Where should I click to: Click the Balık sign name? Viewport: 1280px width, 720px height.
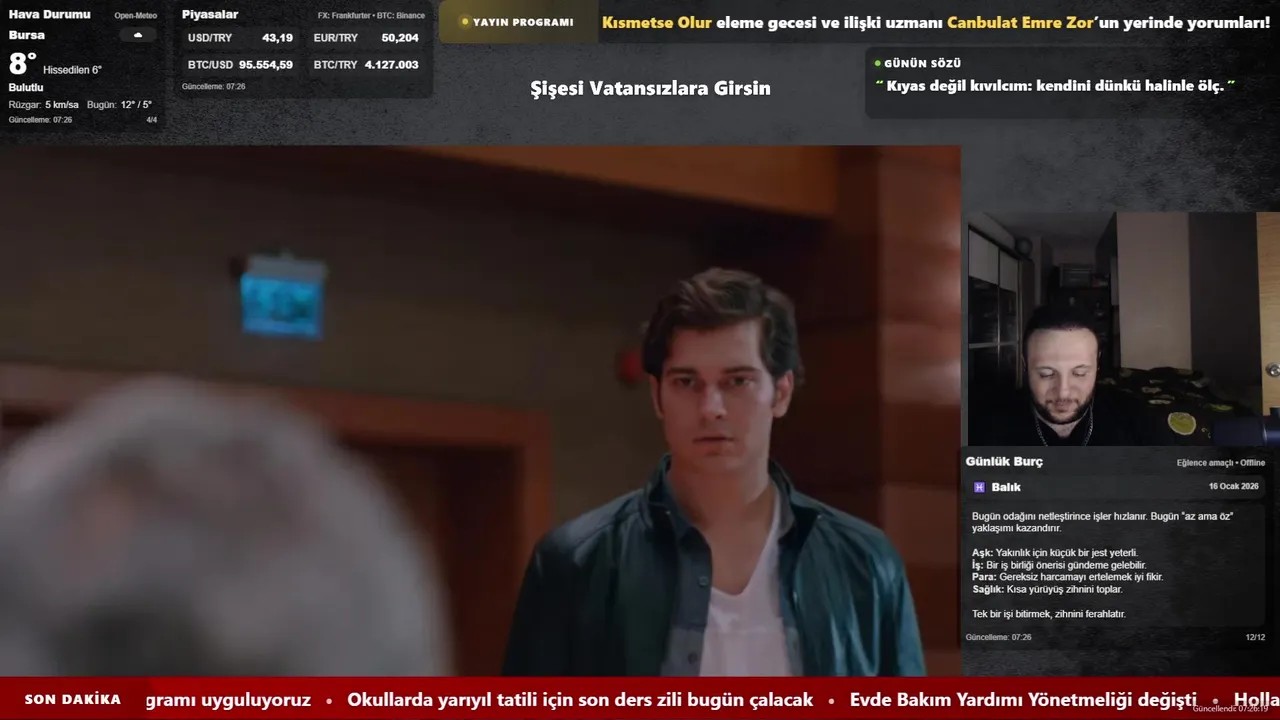coord(1006,487)
